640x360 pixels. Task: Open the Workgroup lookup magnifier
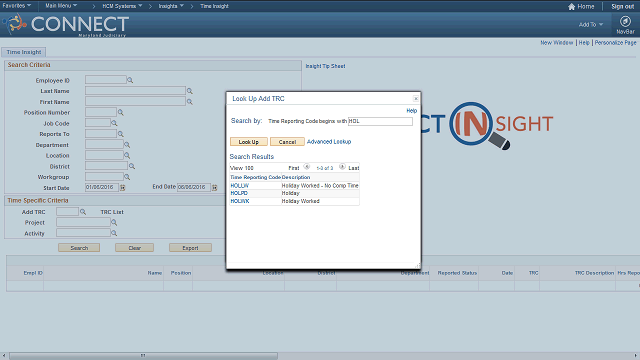click(x=127, y=177)
